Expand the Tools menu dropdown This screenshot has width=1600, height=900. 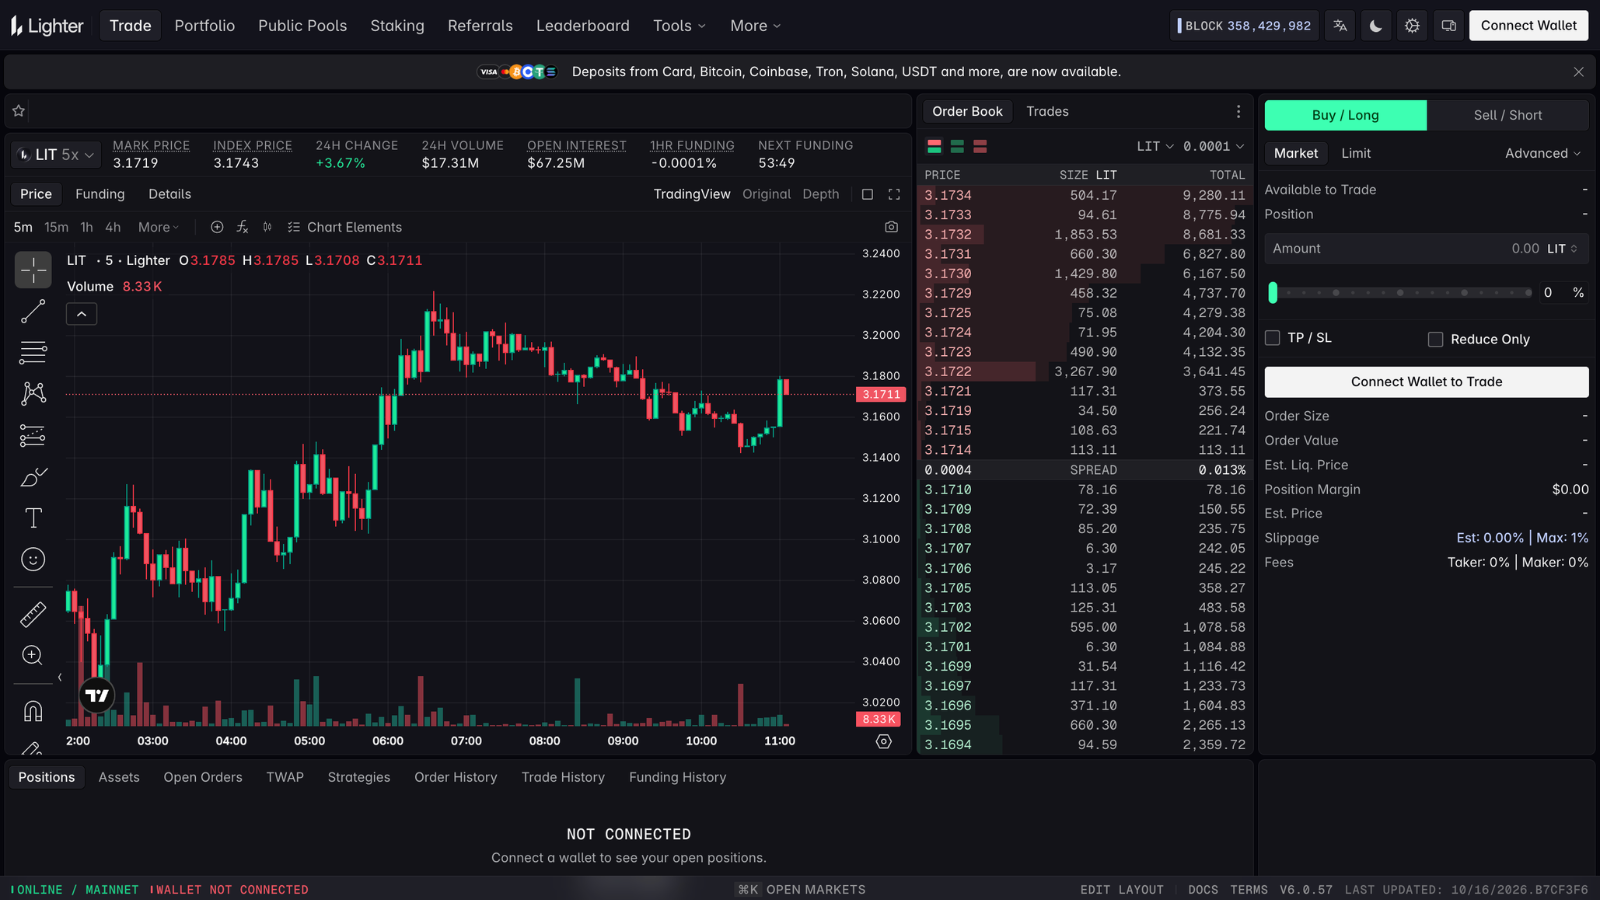click(x=679, y=26)
